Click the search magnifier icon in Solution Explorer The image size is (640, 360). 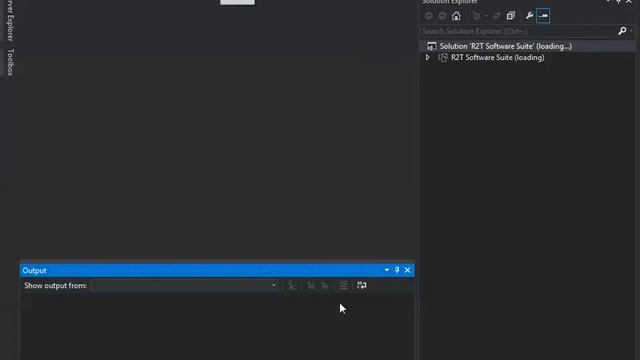pos(622,31)
